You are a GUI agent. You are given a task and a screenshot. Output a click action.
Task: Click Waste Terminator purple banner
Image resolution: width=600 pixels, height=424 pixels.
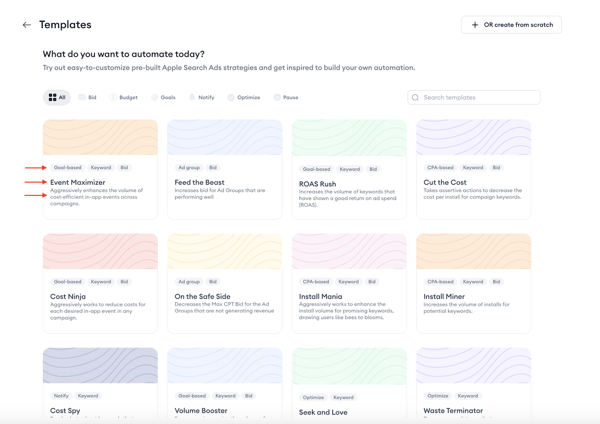(x=473, y=365)
